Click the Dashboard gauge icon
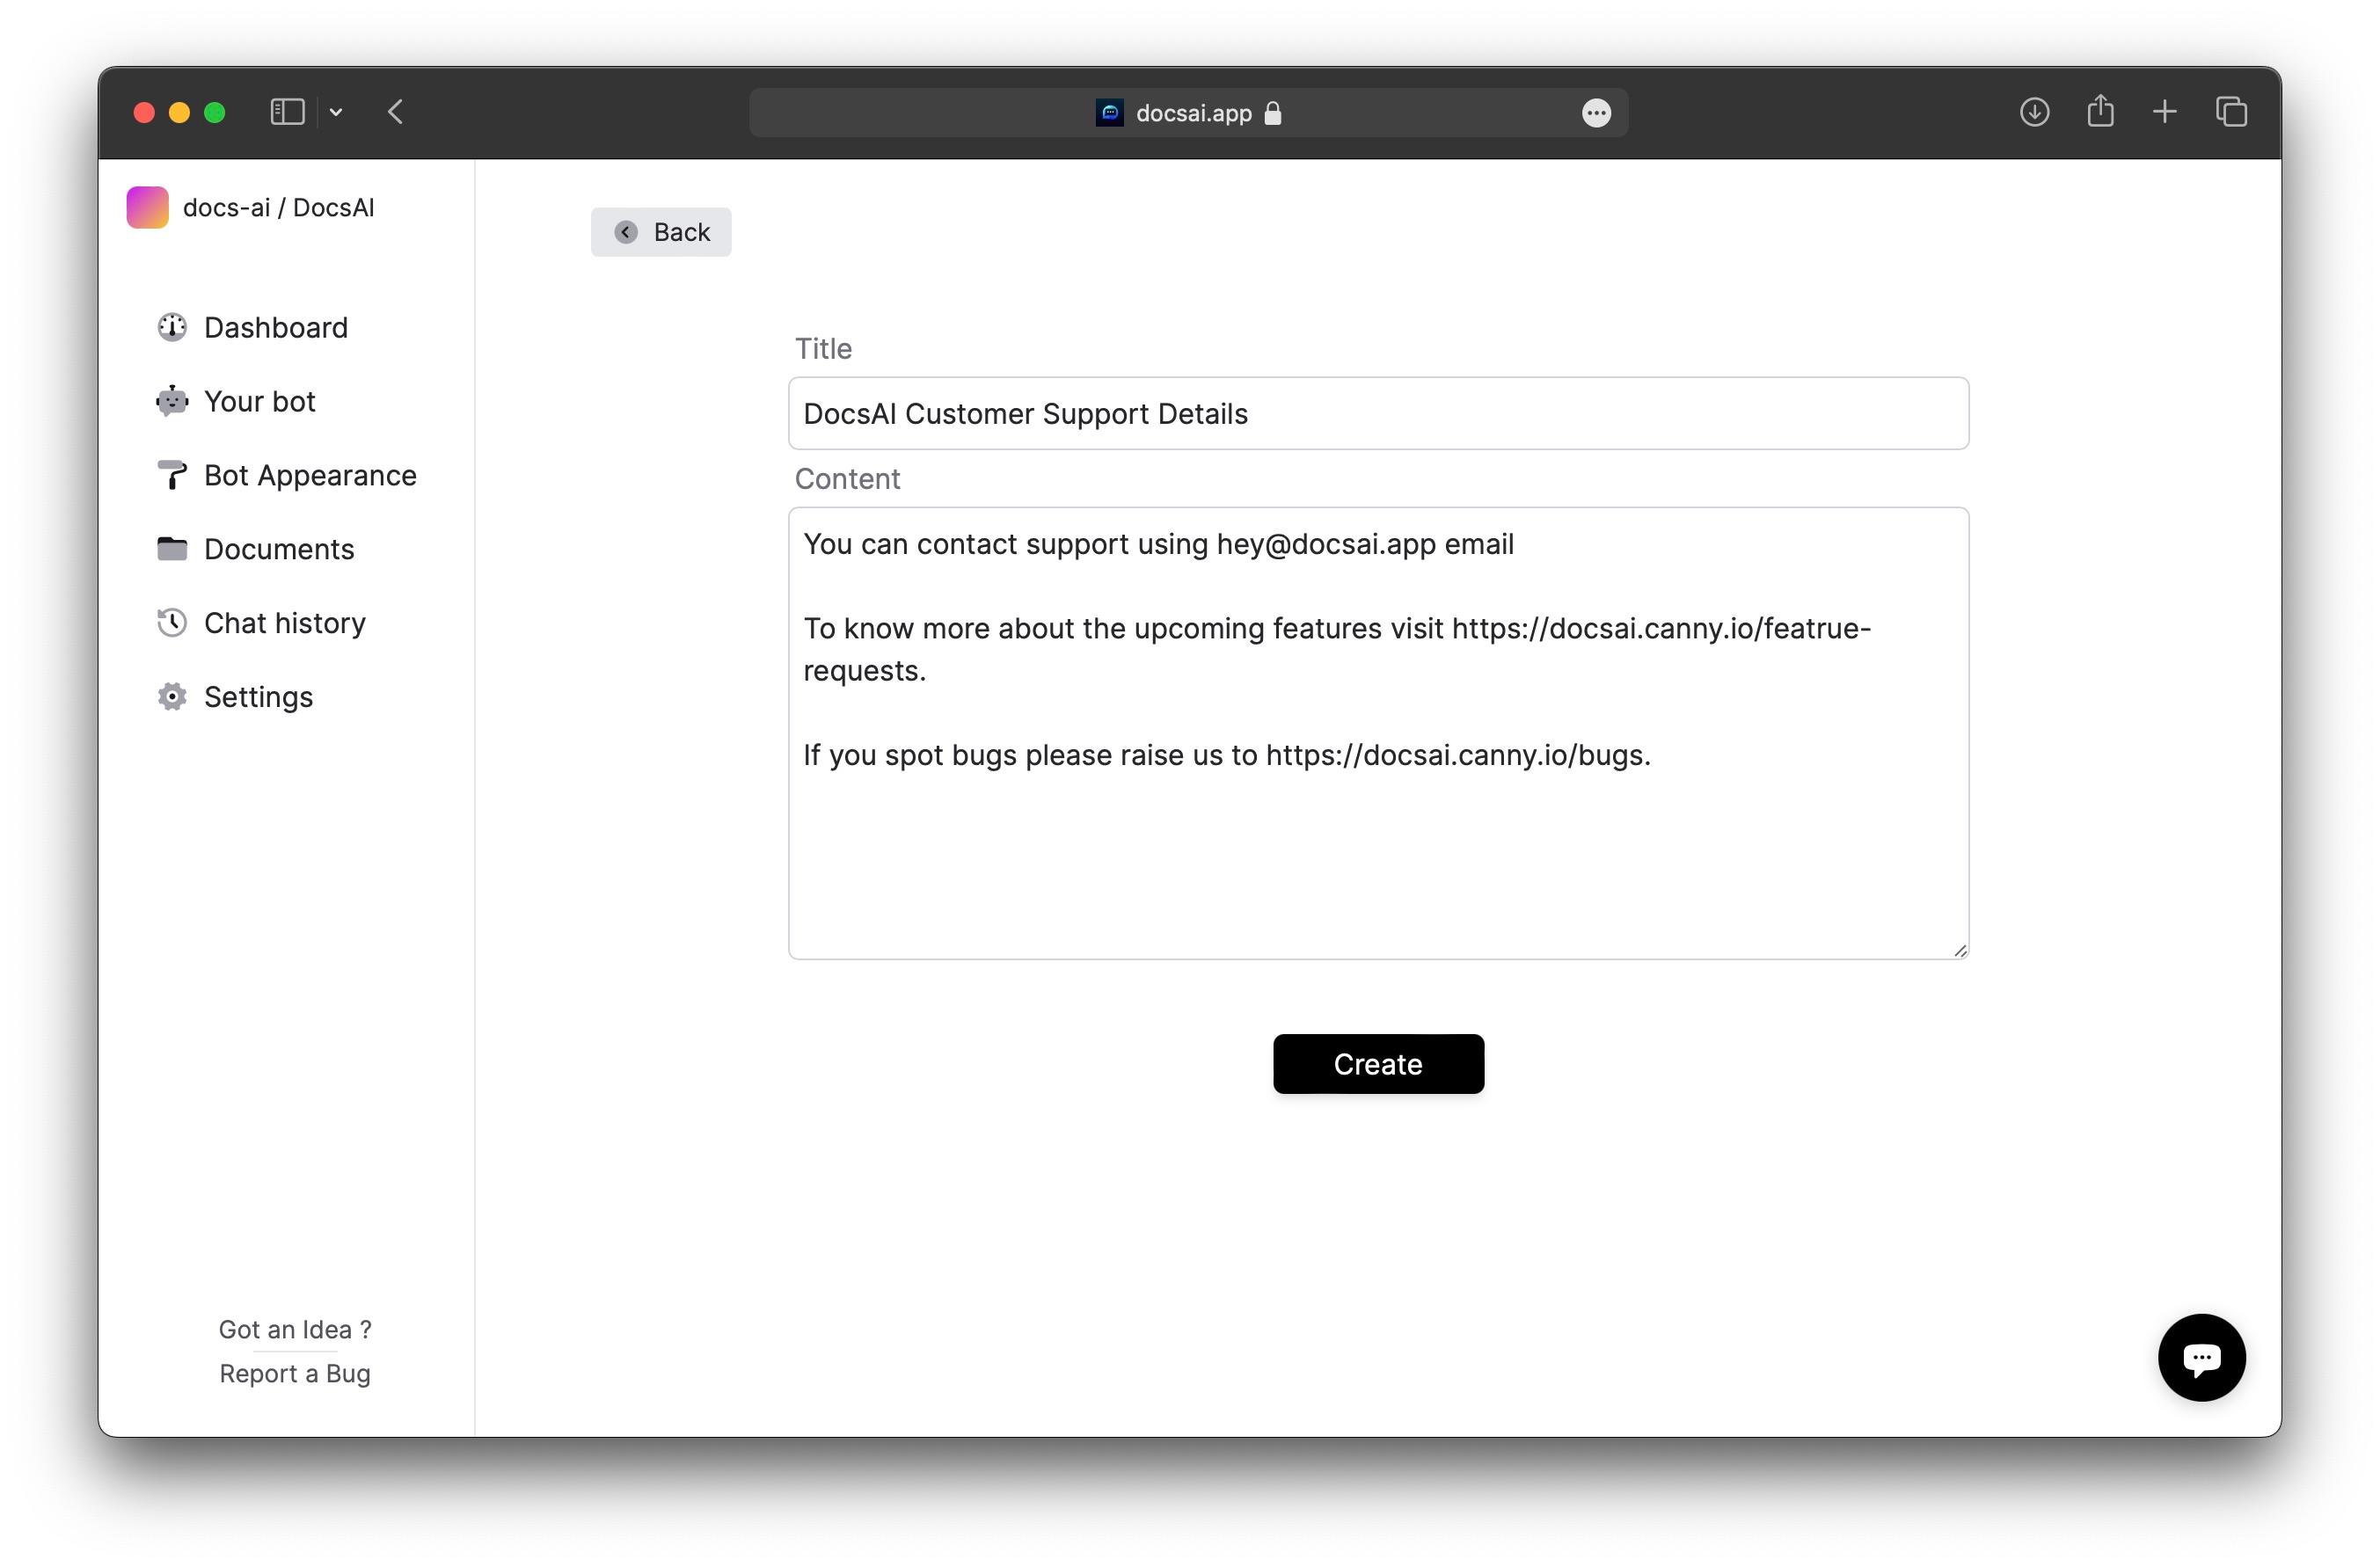 (172, 327)
